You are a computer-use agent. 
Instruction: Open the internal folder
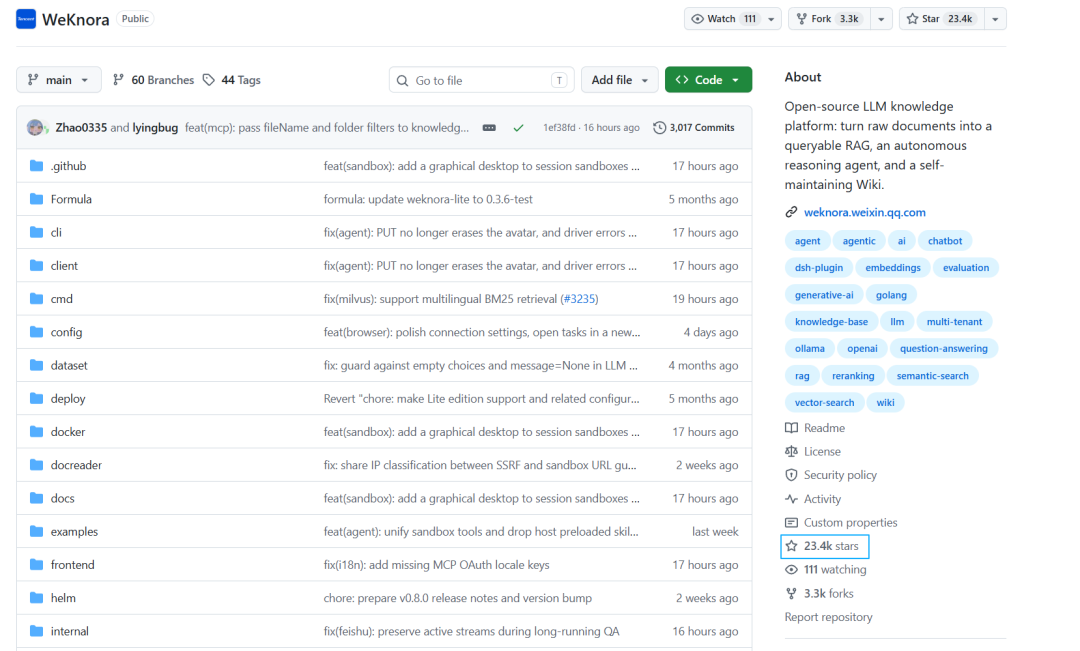point(70,631)
